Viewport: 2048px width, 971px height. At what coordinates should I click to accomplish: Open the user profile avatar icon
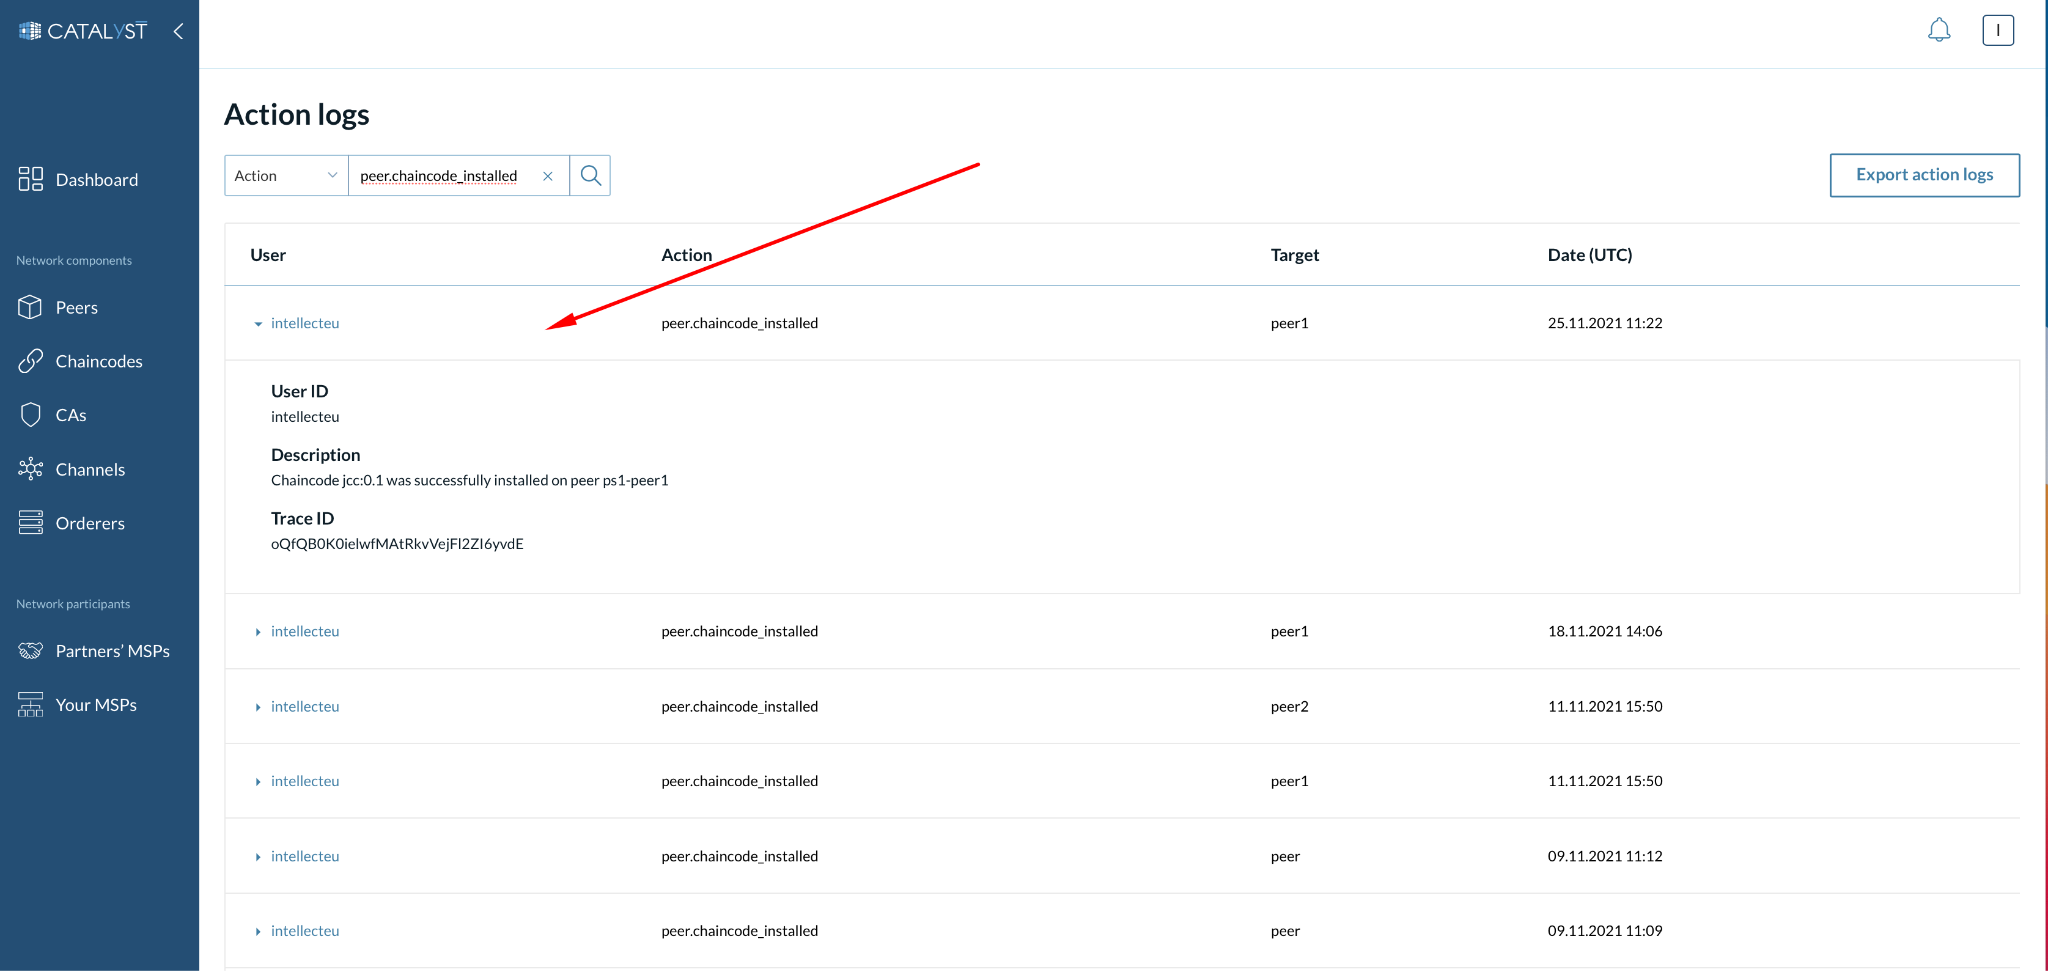[1997, 31]
